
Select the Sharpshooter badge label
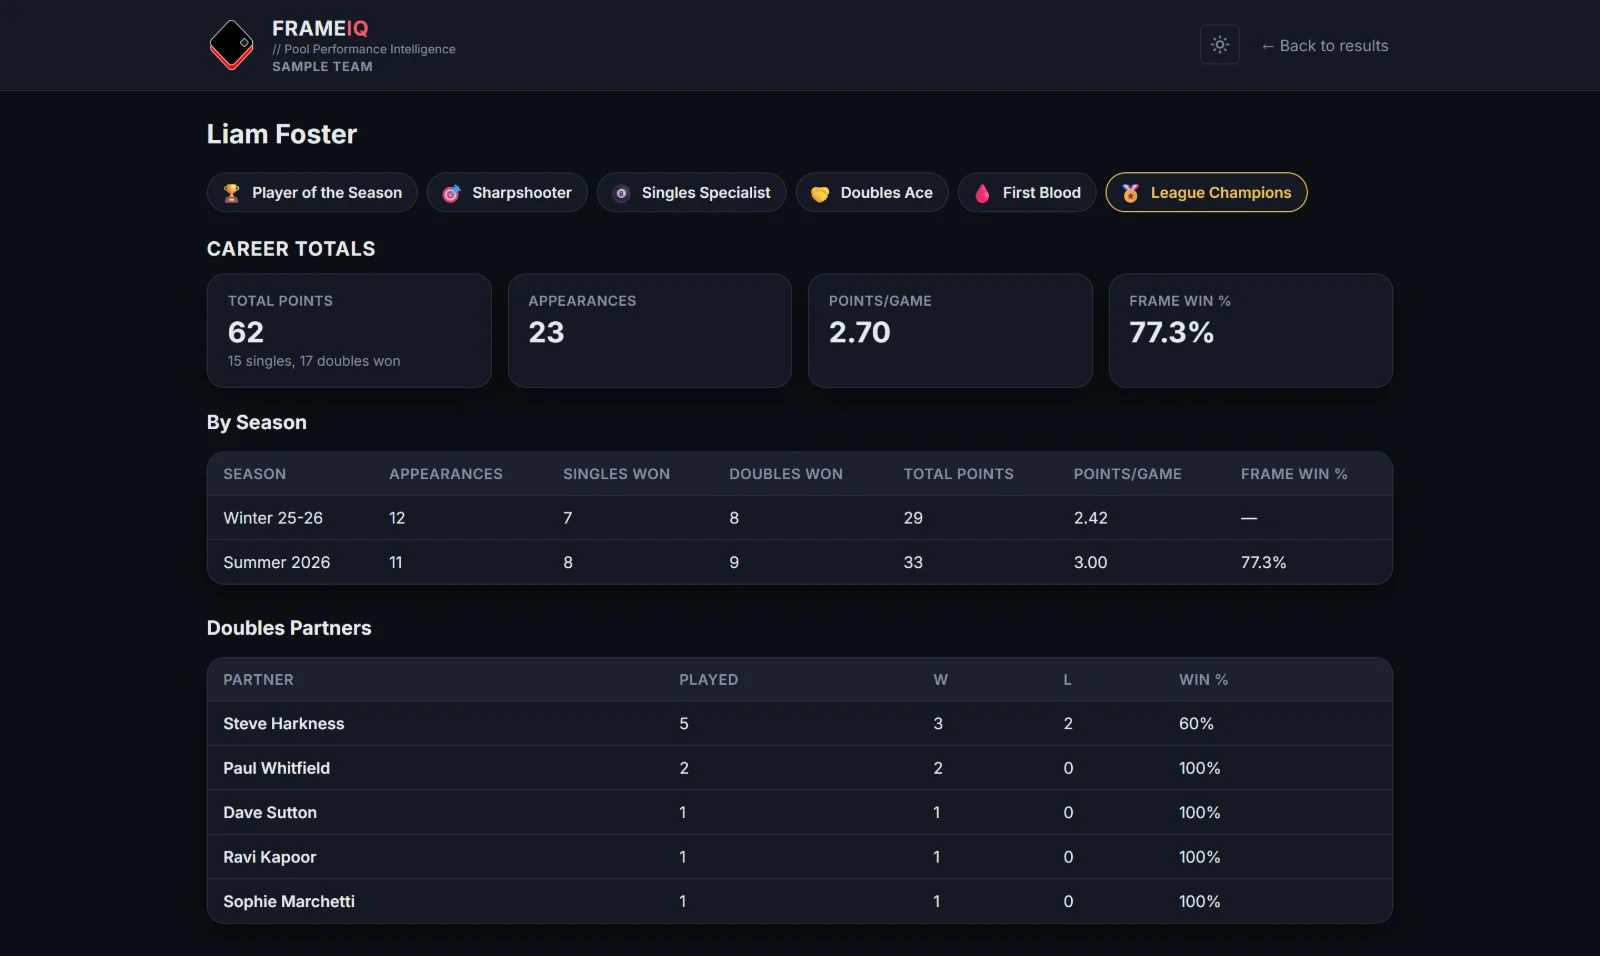[522, 193]
